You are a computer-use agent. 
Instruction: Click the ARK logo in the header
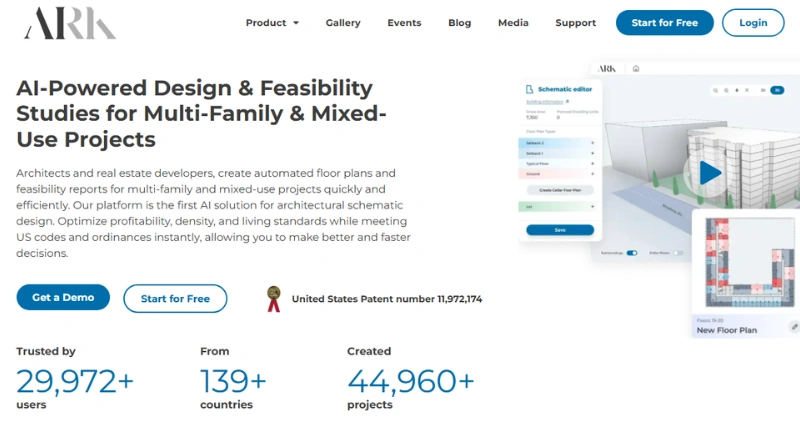70,23
